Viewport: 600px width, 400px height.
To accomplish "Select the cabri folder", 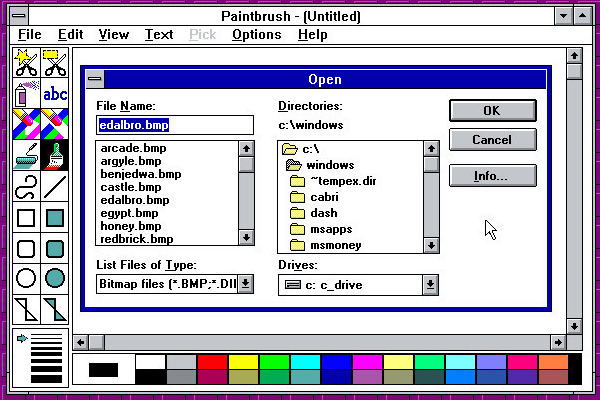I will 314,197.
